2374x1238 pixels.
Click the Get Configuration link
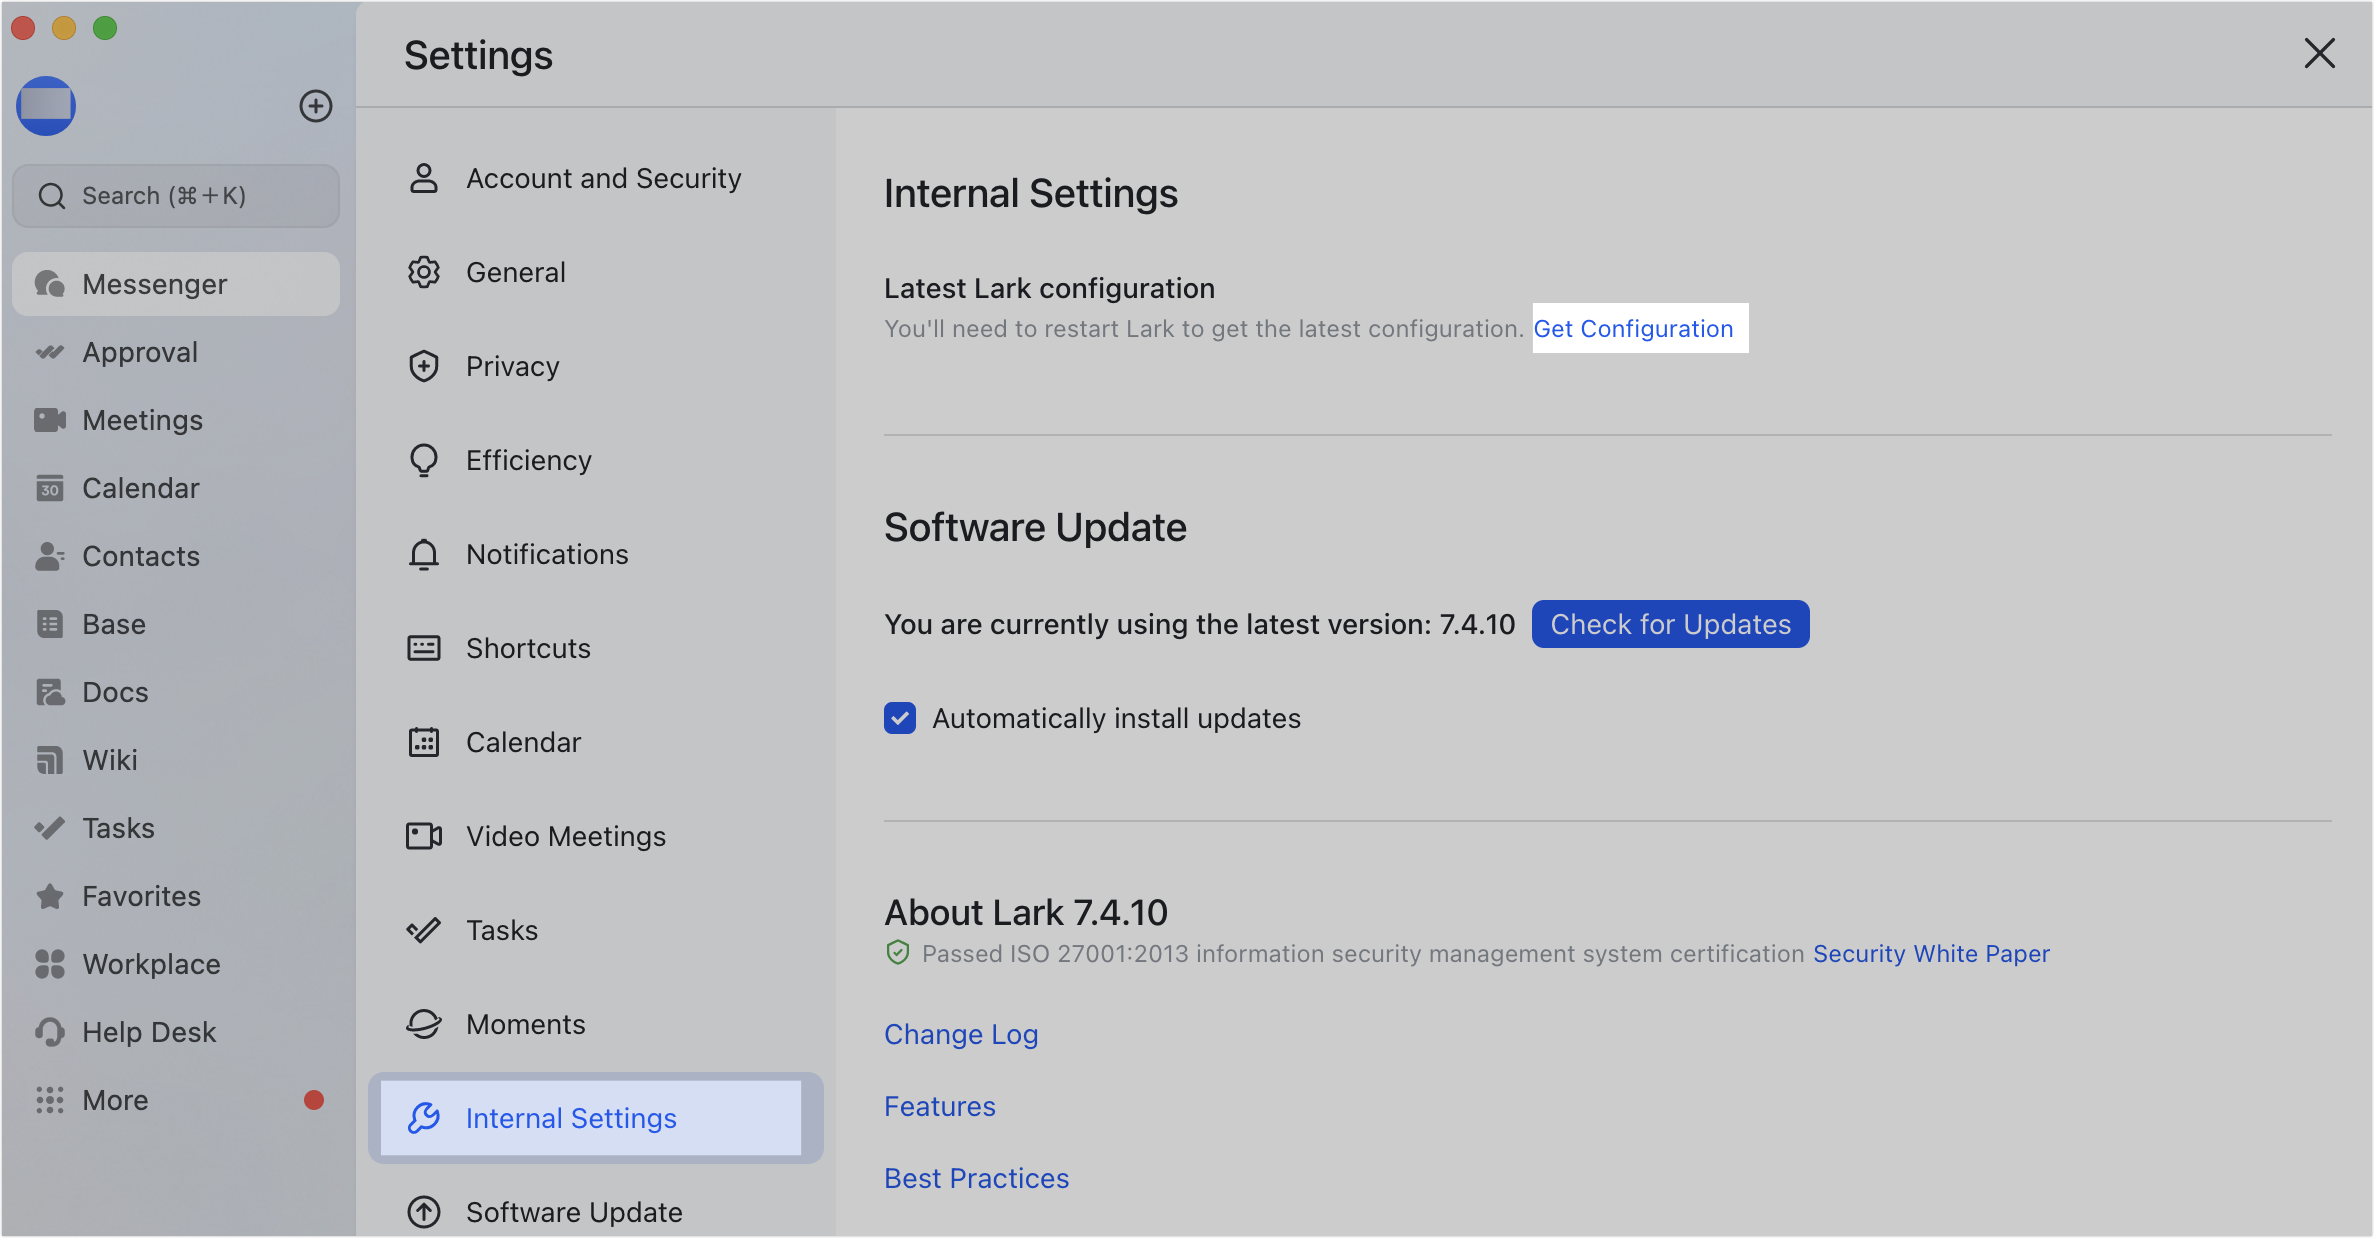point(1634,328)
